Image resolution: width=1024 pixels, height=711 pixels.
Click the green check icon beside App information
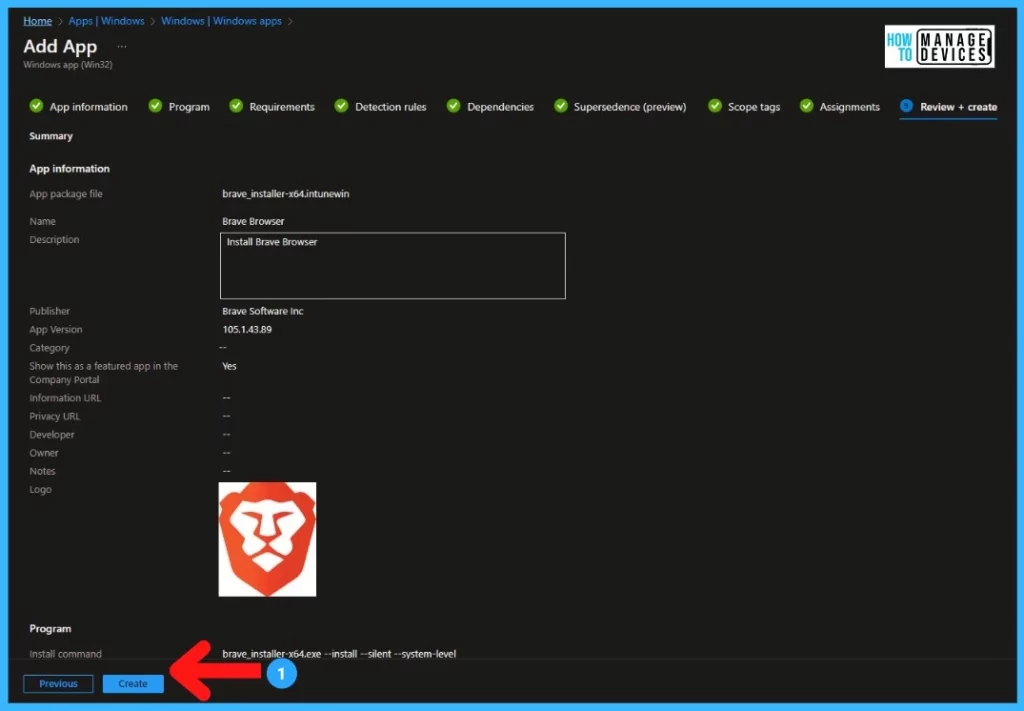(36, 106)
